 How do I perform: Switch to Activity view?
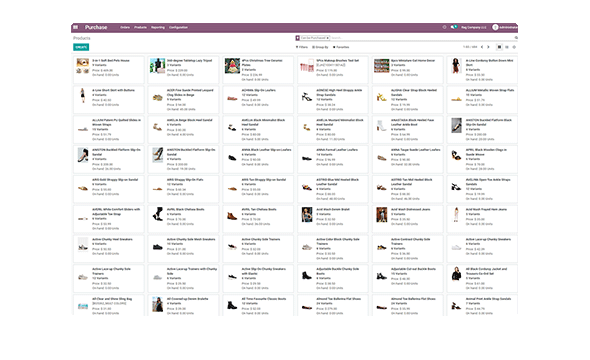[514, 47]
